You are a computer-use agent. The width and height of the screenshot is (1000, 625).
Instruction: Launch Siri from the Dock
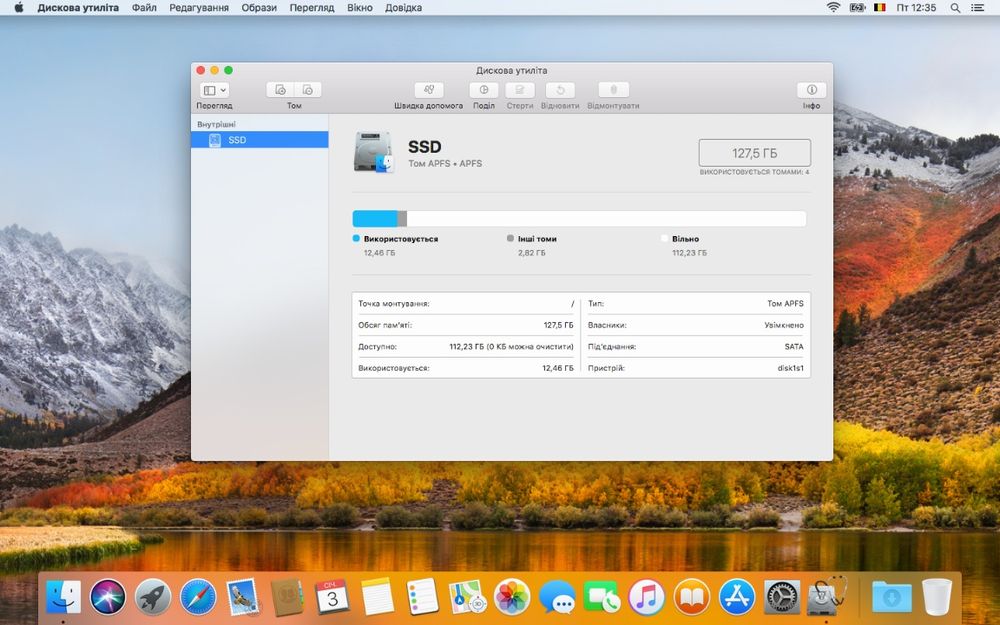point(108,598)
